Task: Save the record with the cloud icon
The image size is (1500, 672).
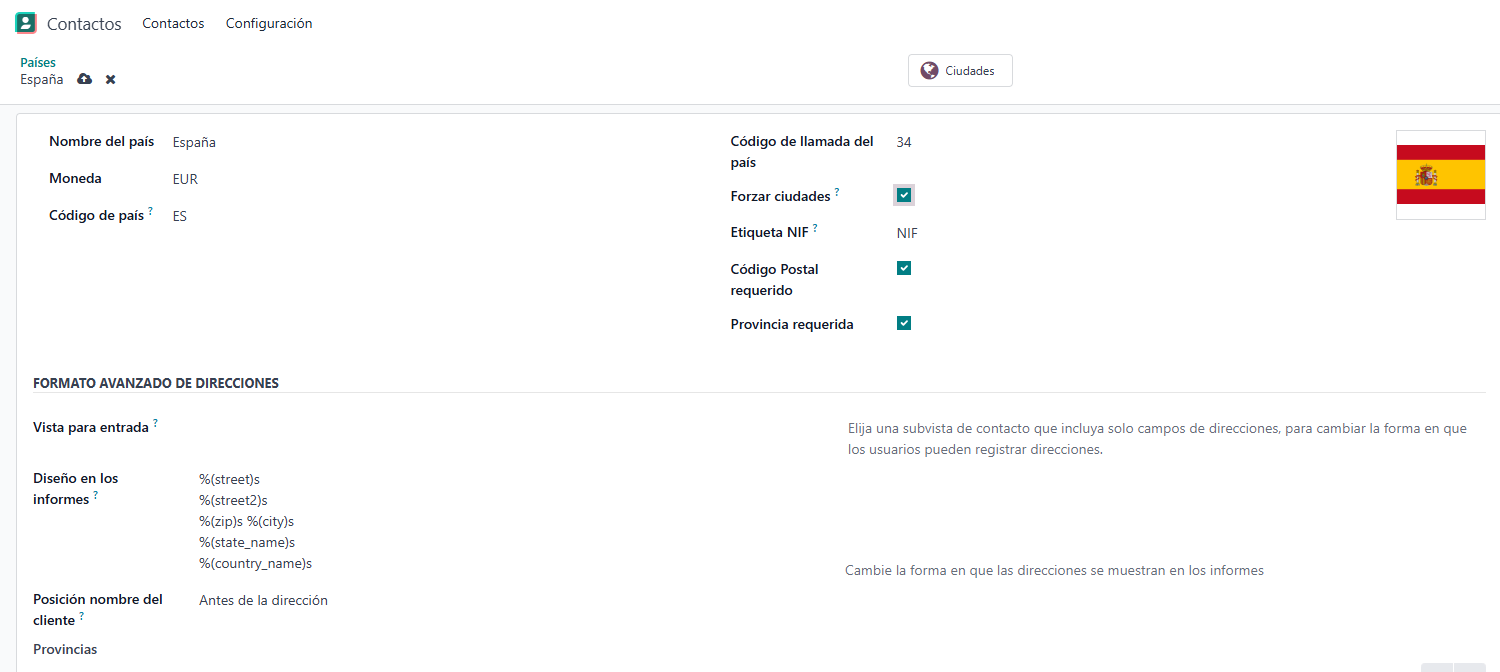Action: [x=85, y=79]
